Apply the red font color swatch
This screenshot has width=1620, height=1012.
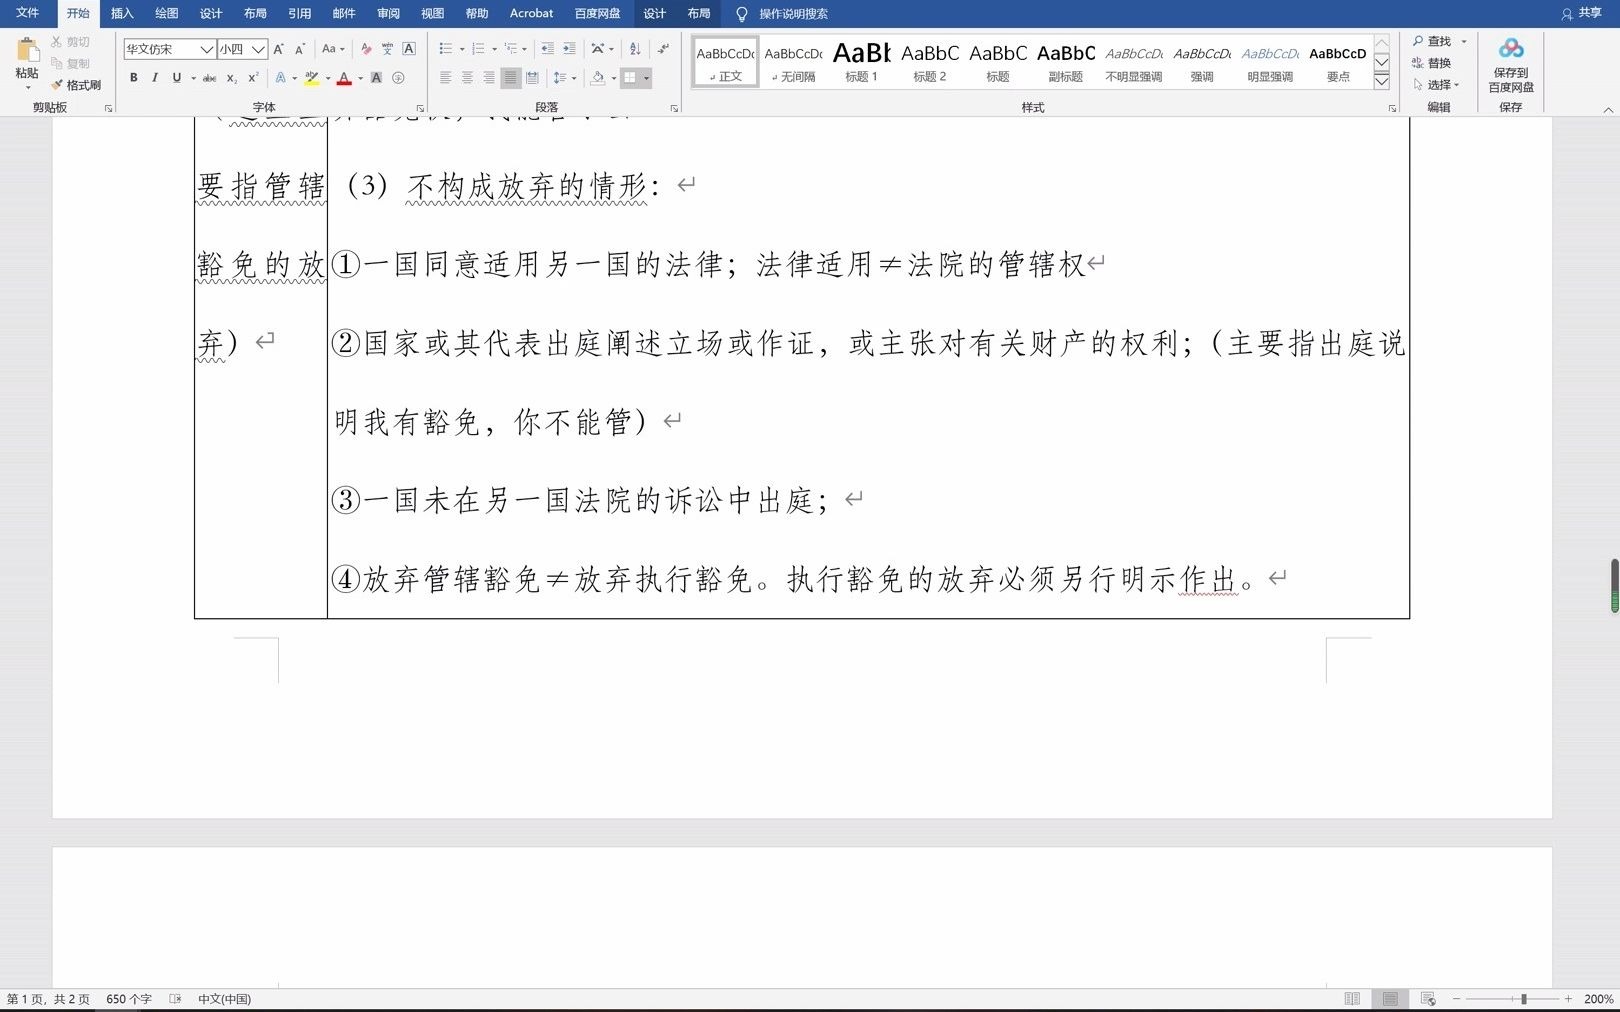tap(344, 78)
